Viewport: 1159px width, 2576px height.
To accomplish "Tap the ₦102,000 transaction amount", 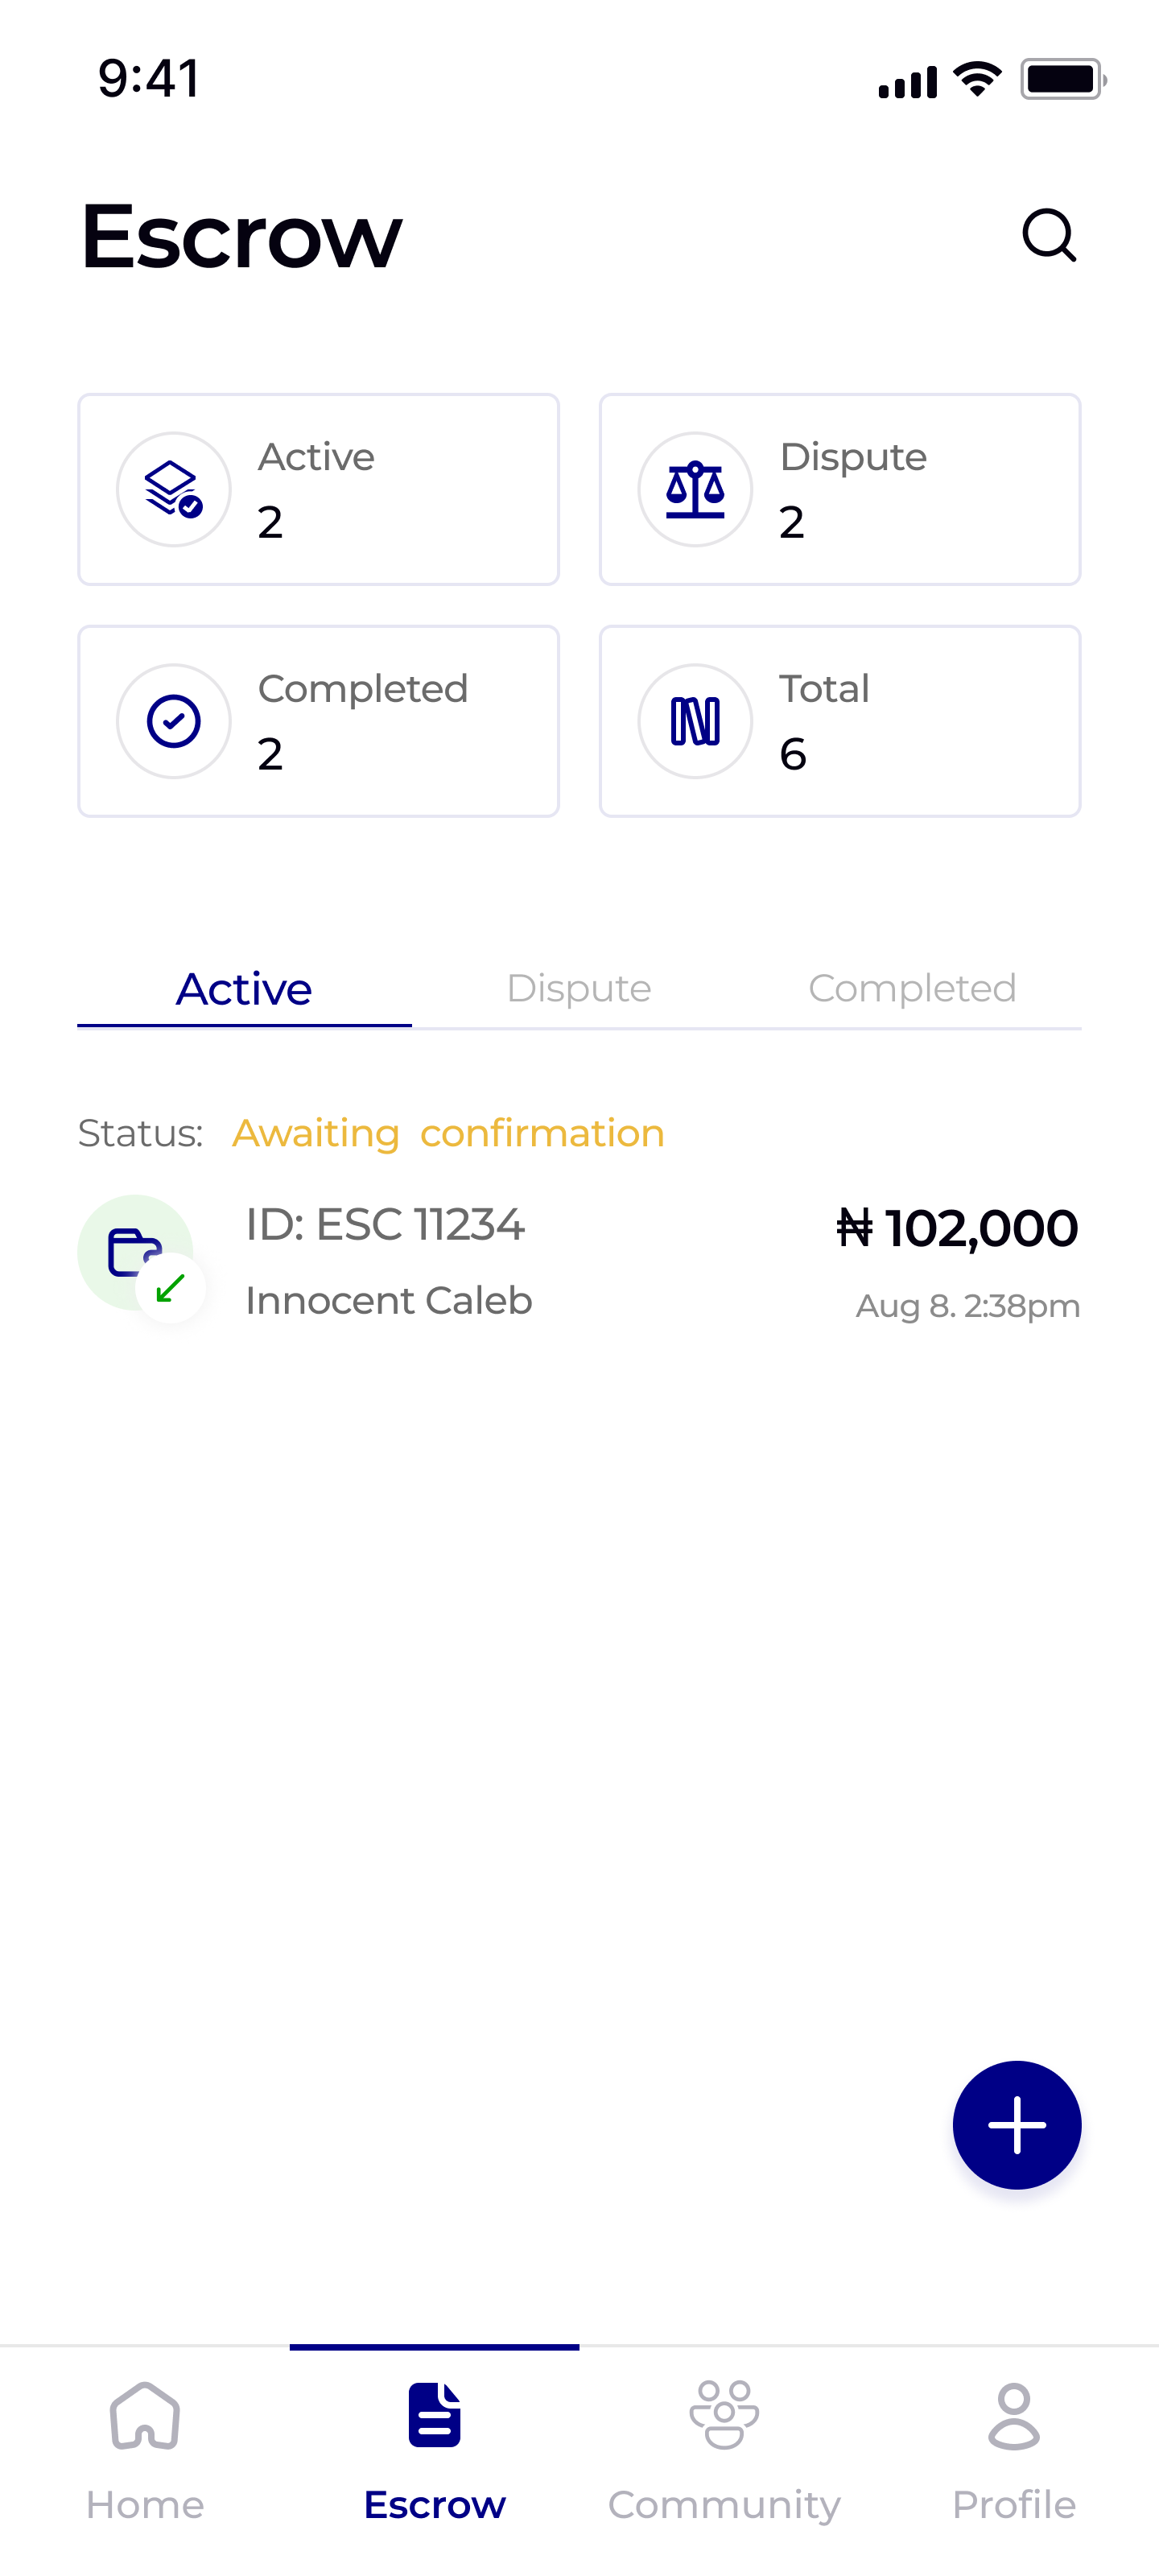I will tap(957, 1228).
